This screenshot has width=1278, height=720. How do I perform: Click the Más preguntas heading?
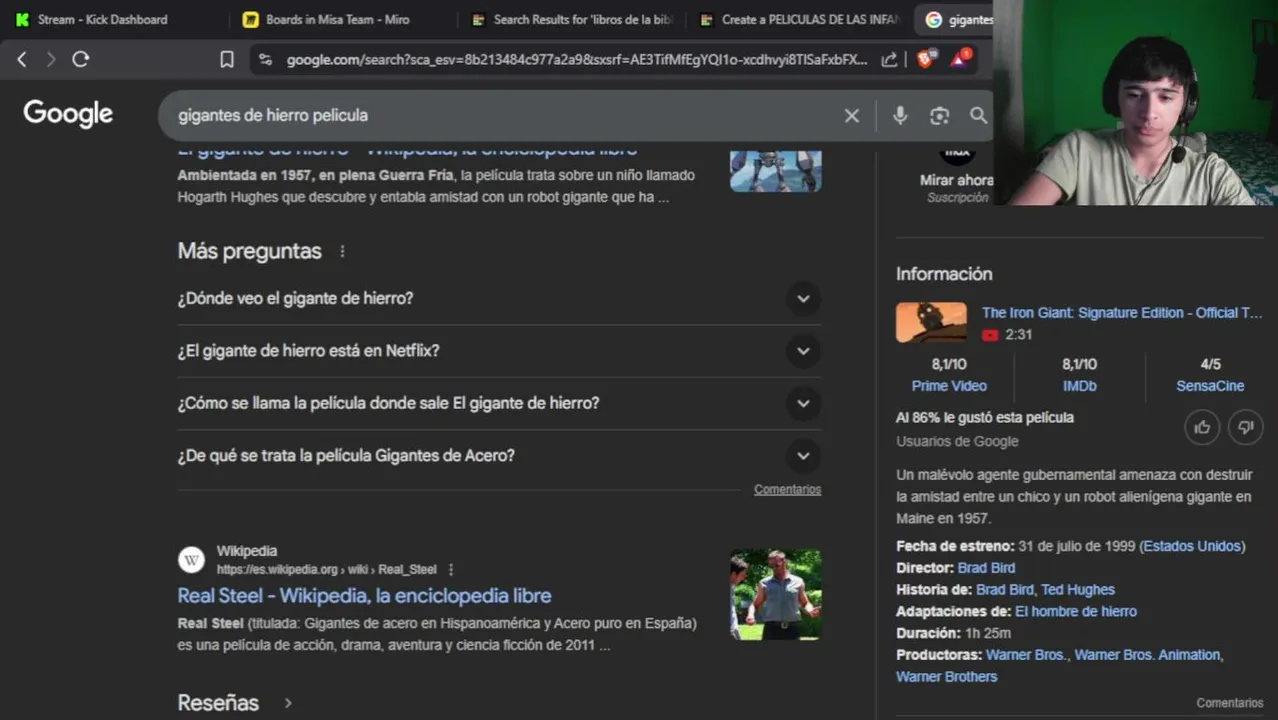pyautogui.click(x=250, y=252)
